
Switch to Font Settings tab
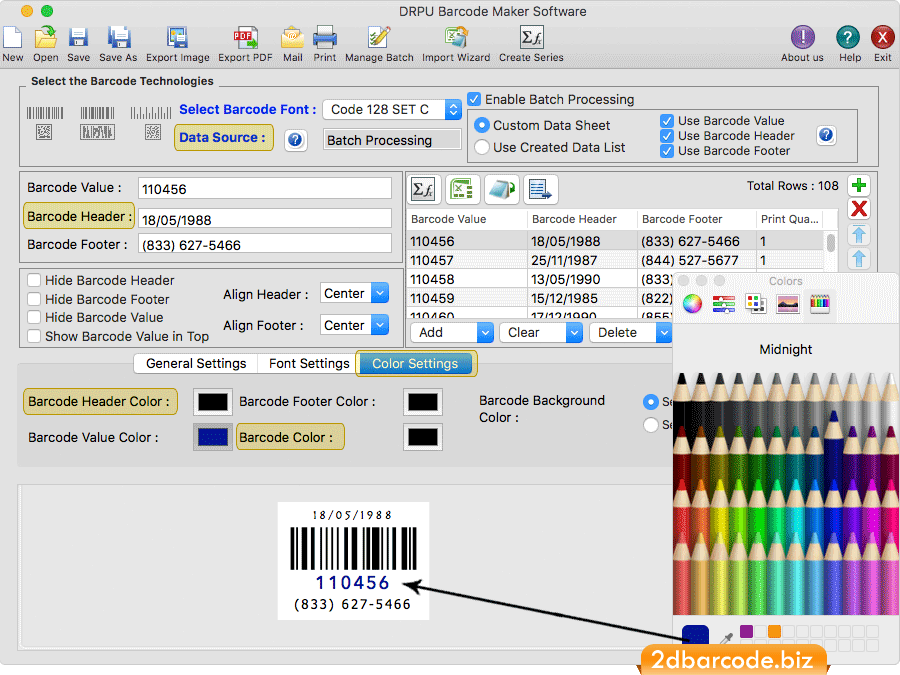pos(309,363)
